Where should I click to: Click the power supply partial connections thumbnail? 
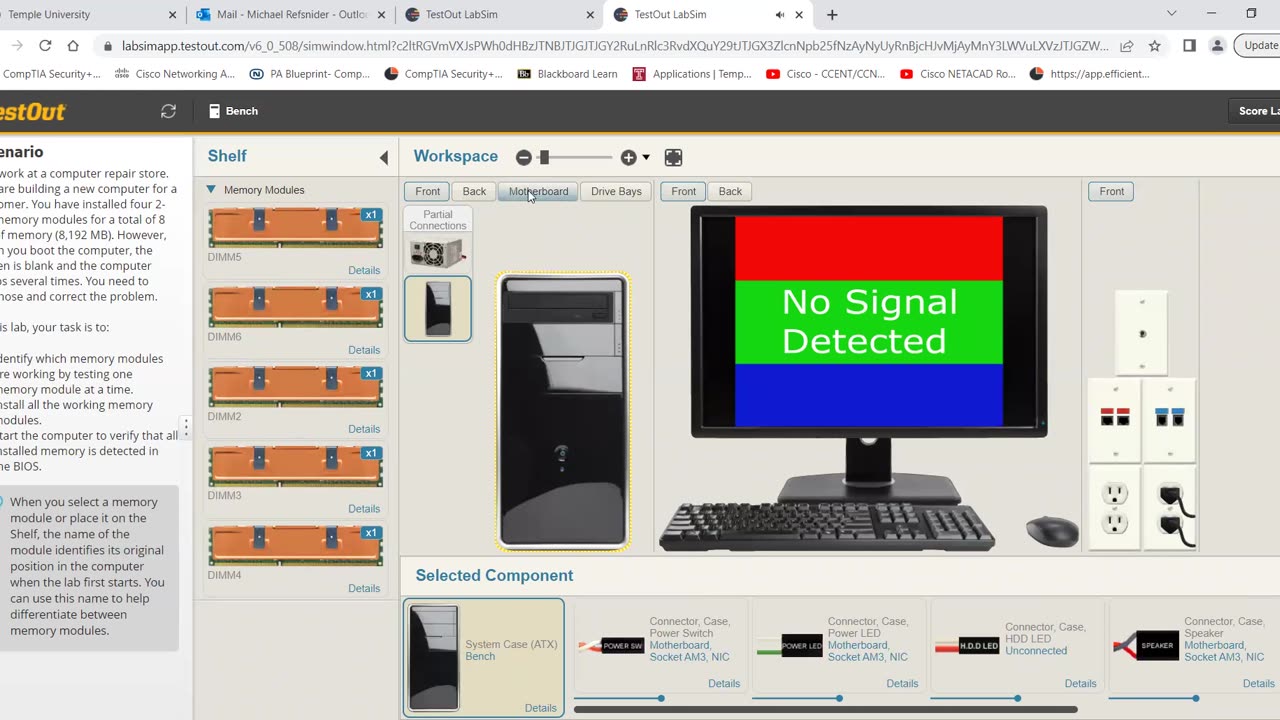(437, 253)
